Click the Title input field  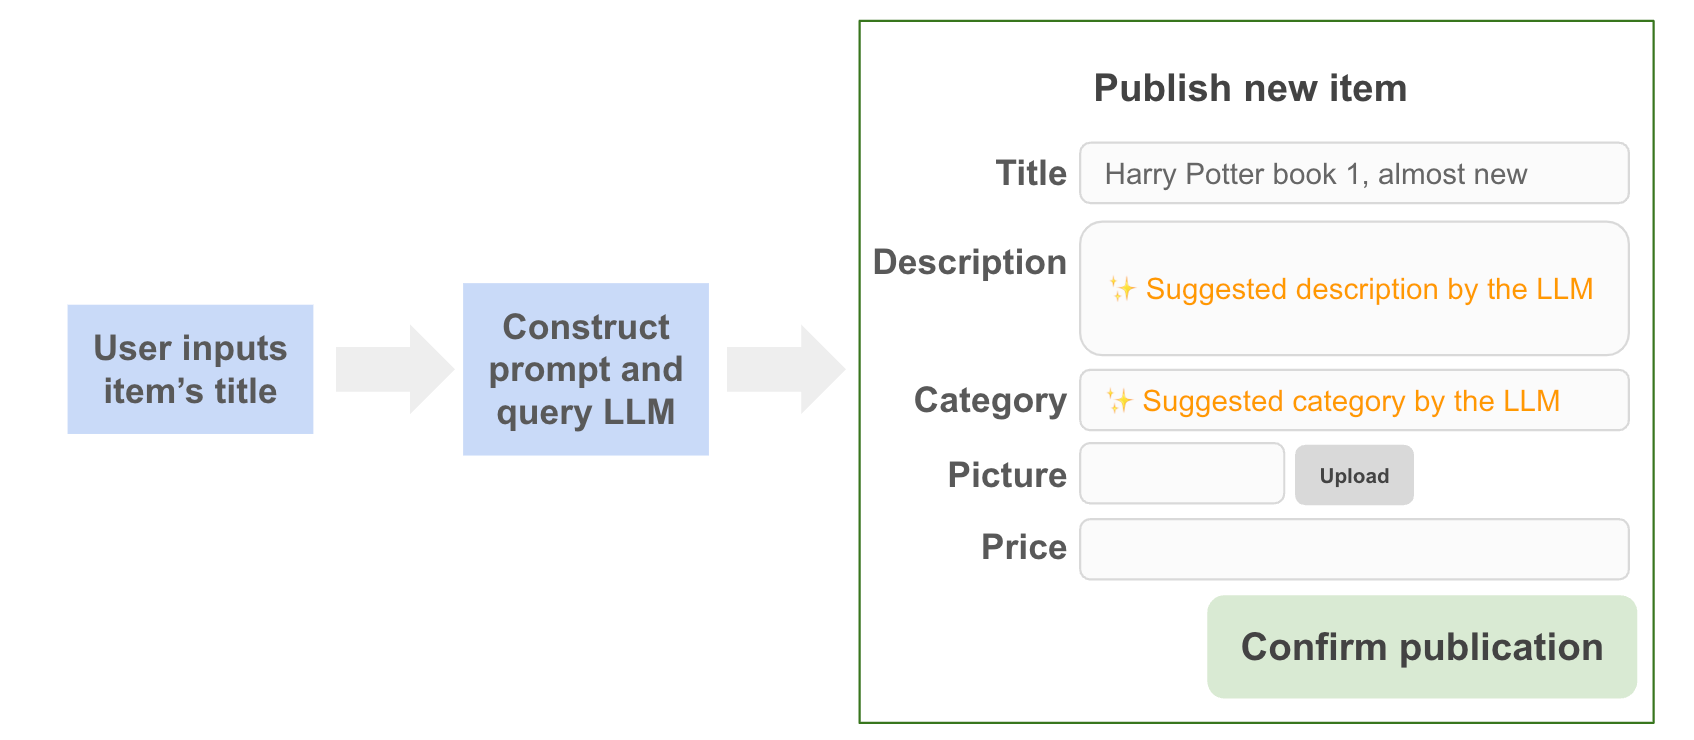(1353, 174)
